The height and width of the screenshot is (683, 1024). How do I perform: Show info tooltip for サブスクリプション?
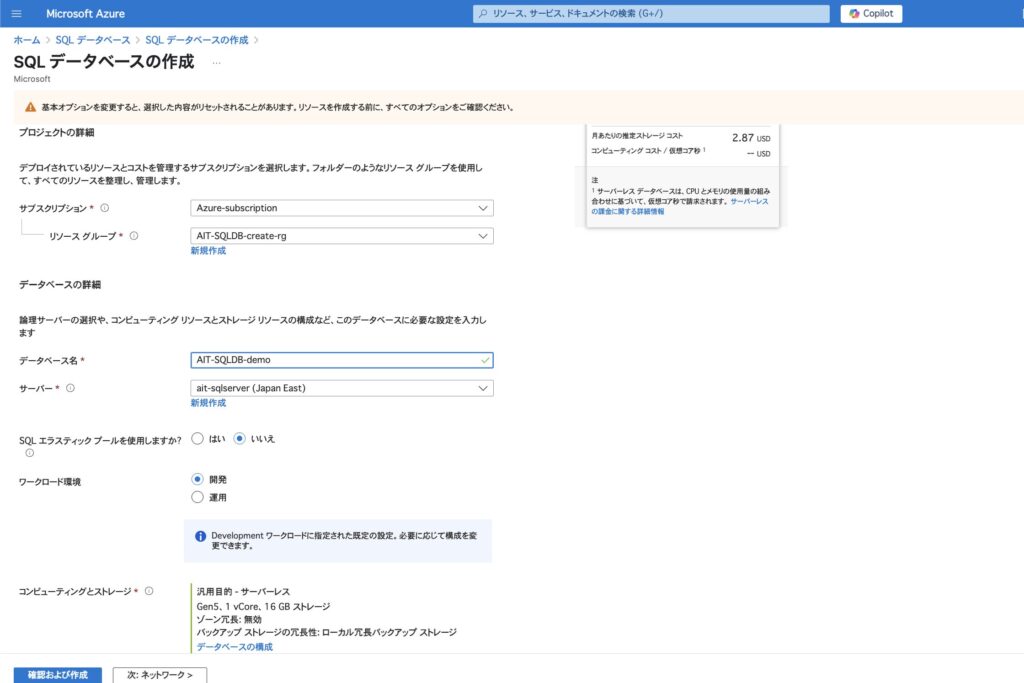point(104,208)
